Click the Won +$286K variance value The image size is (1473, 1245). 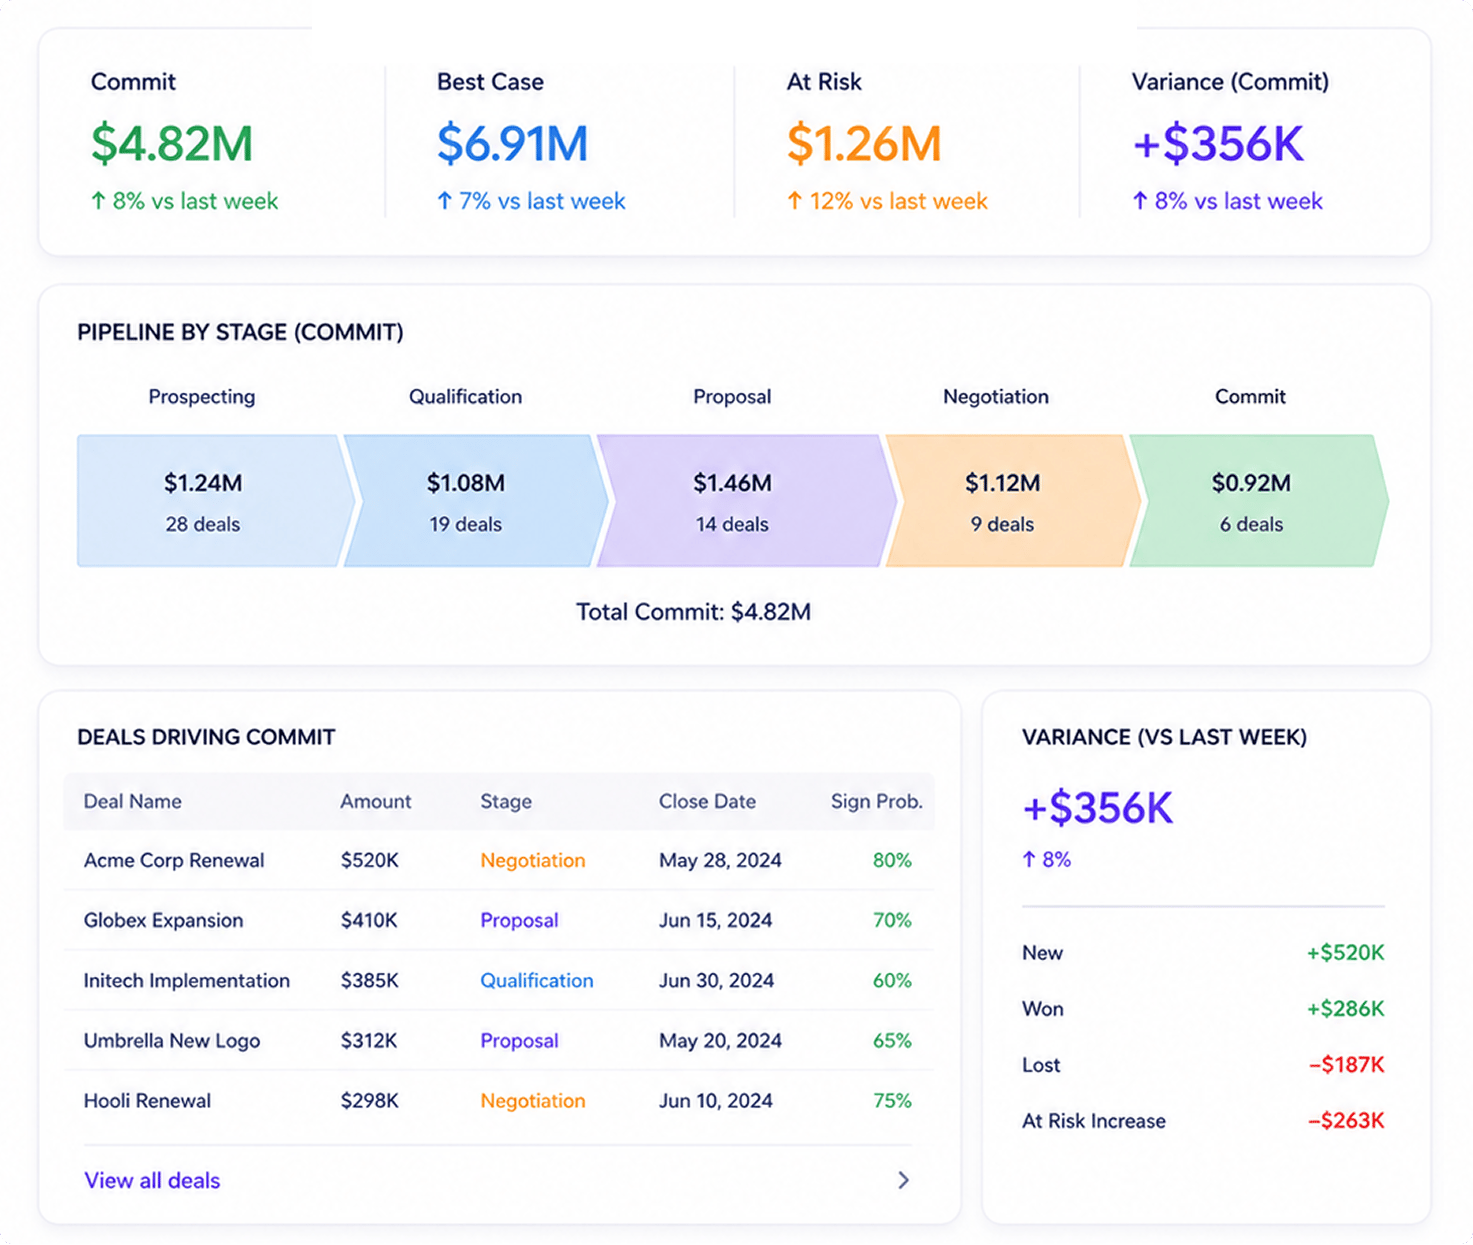(x=1345, y=1009)
